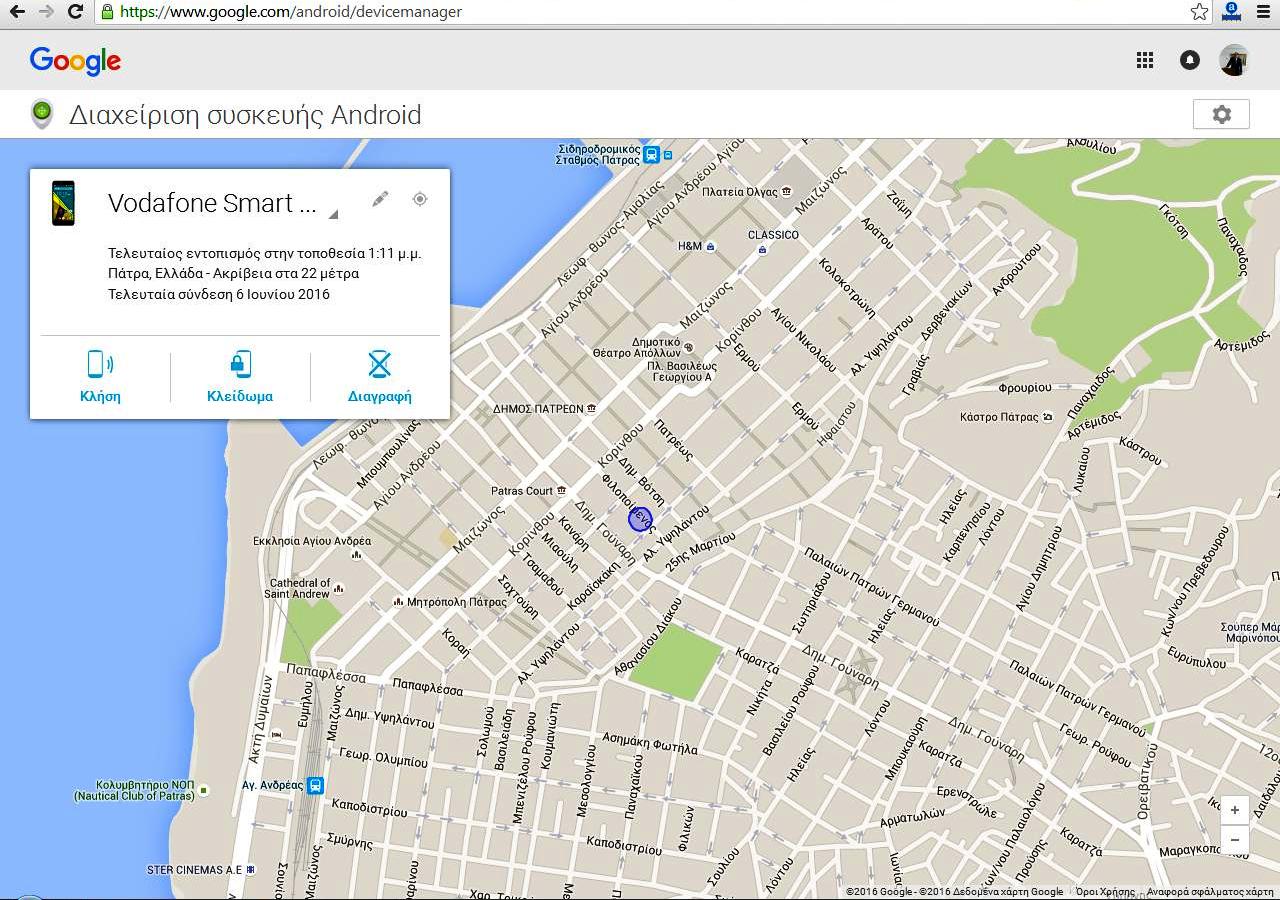Open the Όροι Χρήσης link

1105,892
